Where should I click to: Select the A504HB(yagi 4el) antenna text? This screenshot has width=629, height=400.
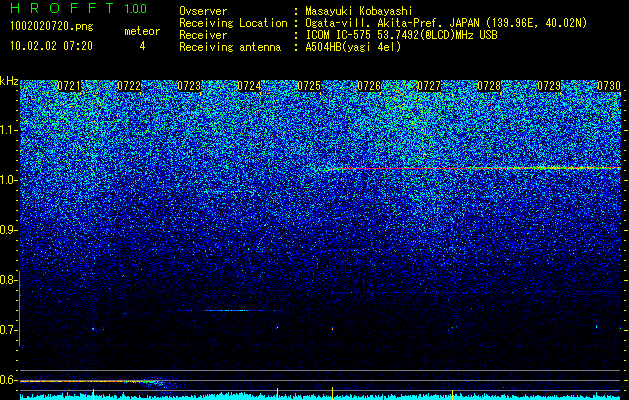[x=353, y=47]
